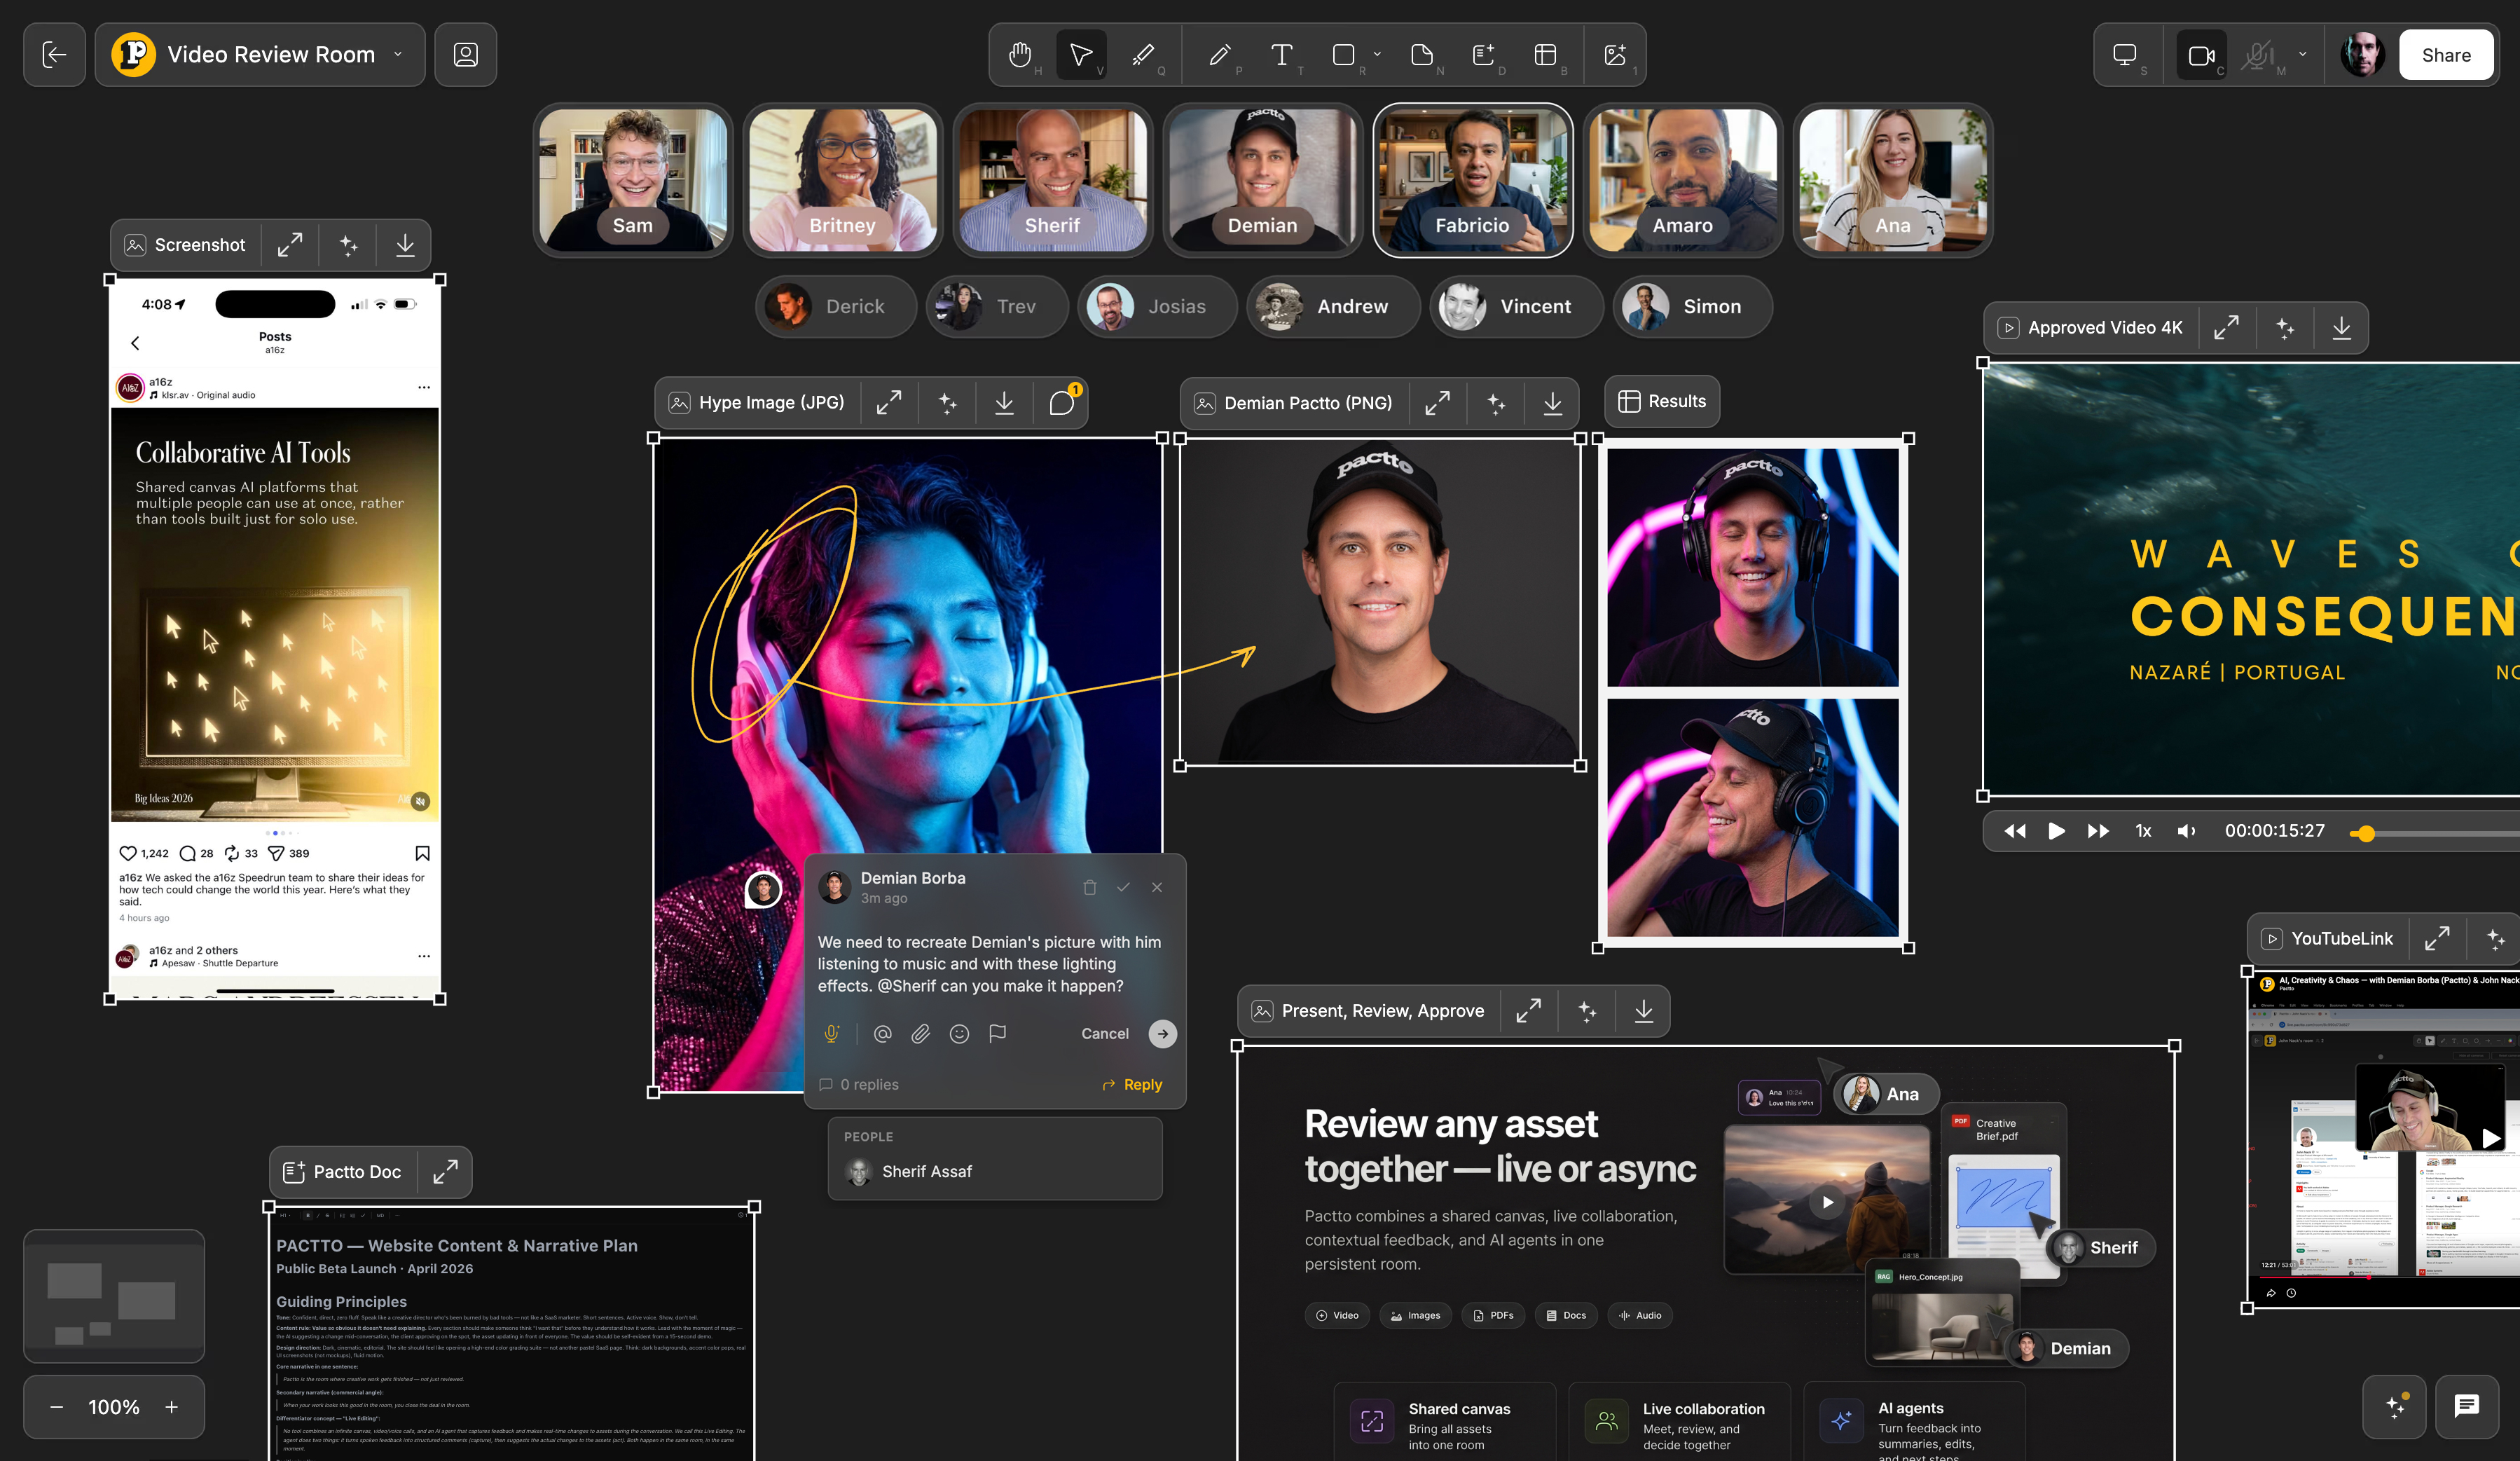Viewport: 2520px width, 1461px height.
Task: Mark the comment as resolved
Action: (x=1123, y=887)
